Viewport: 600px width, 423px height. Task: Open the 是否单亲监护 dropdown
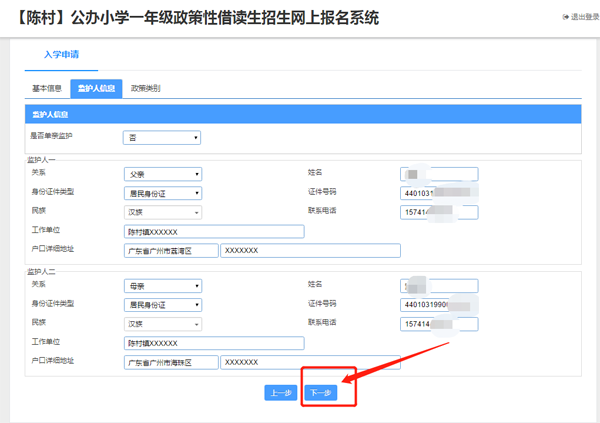pyautogui.click(x=162, y=138)
